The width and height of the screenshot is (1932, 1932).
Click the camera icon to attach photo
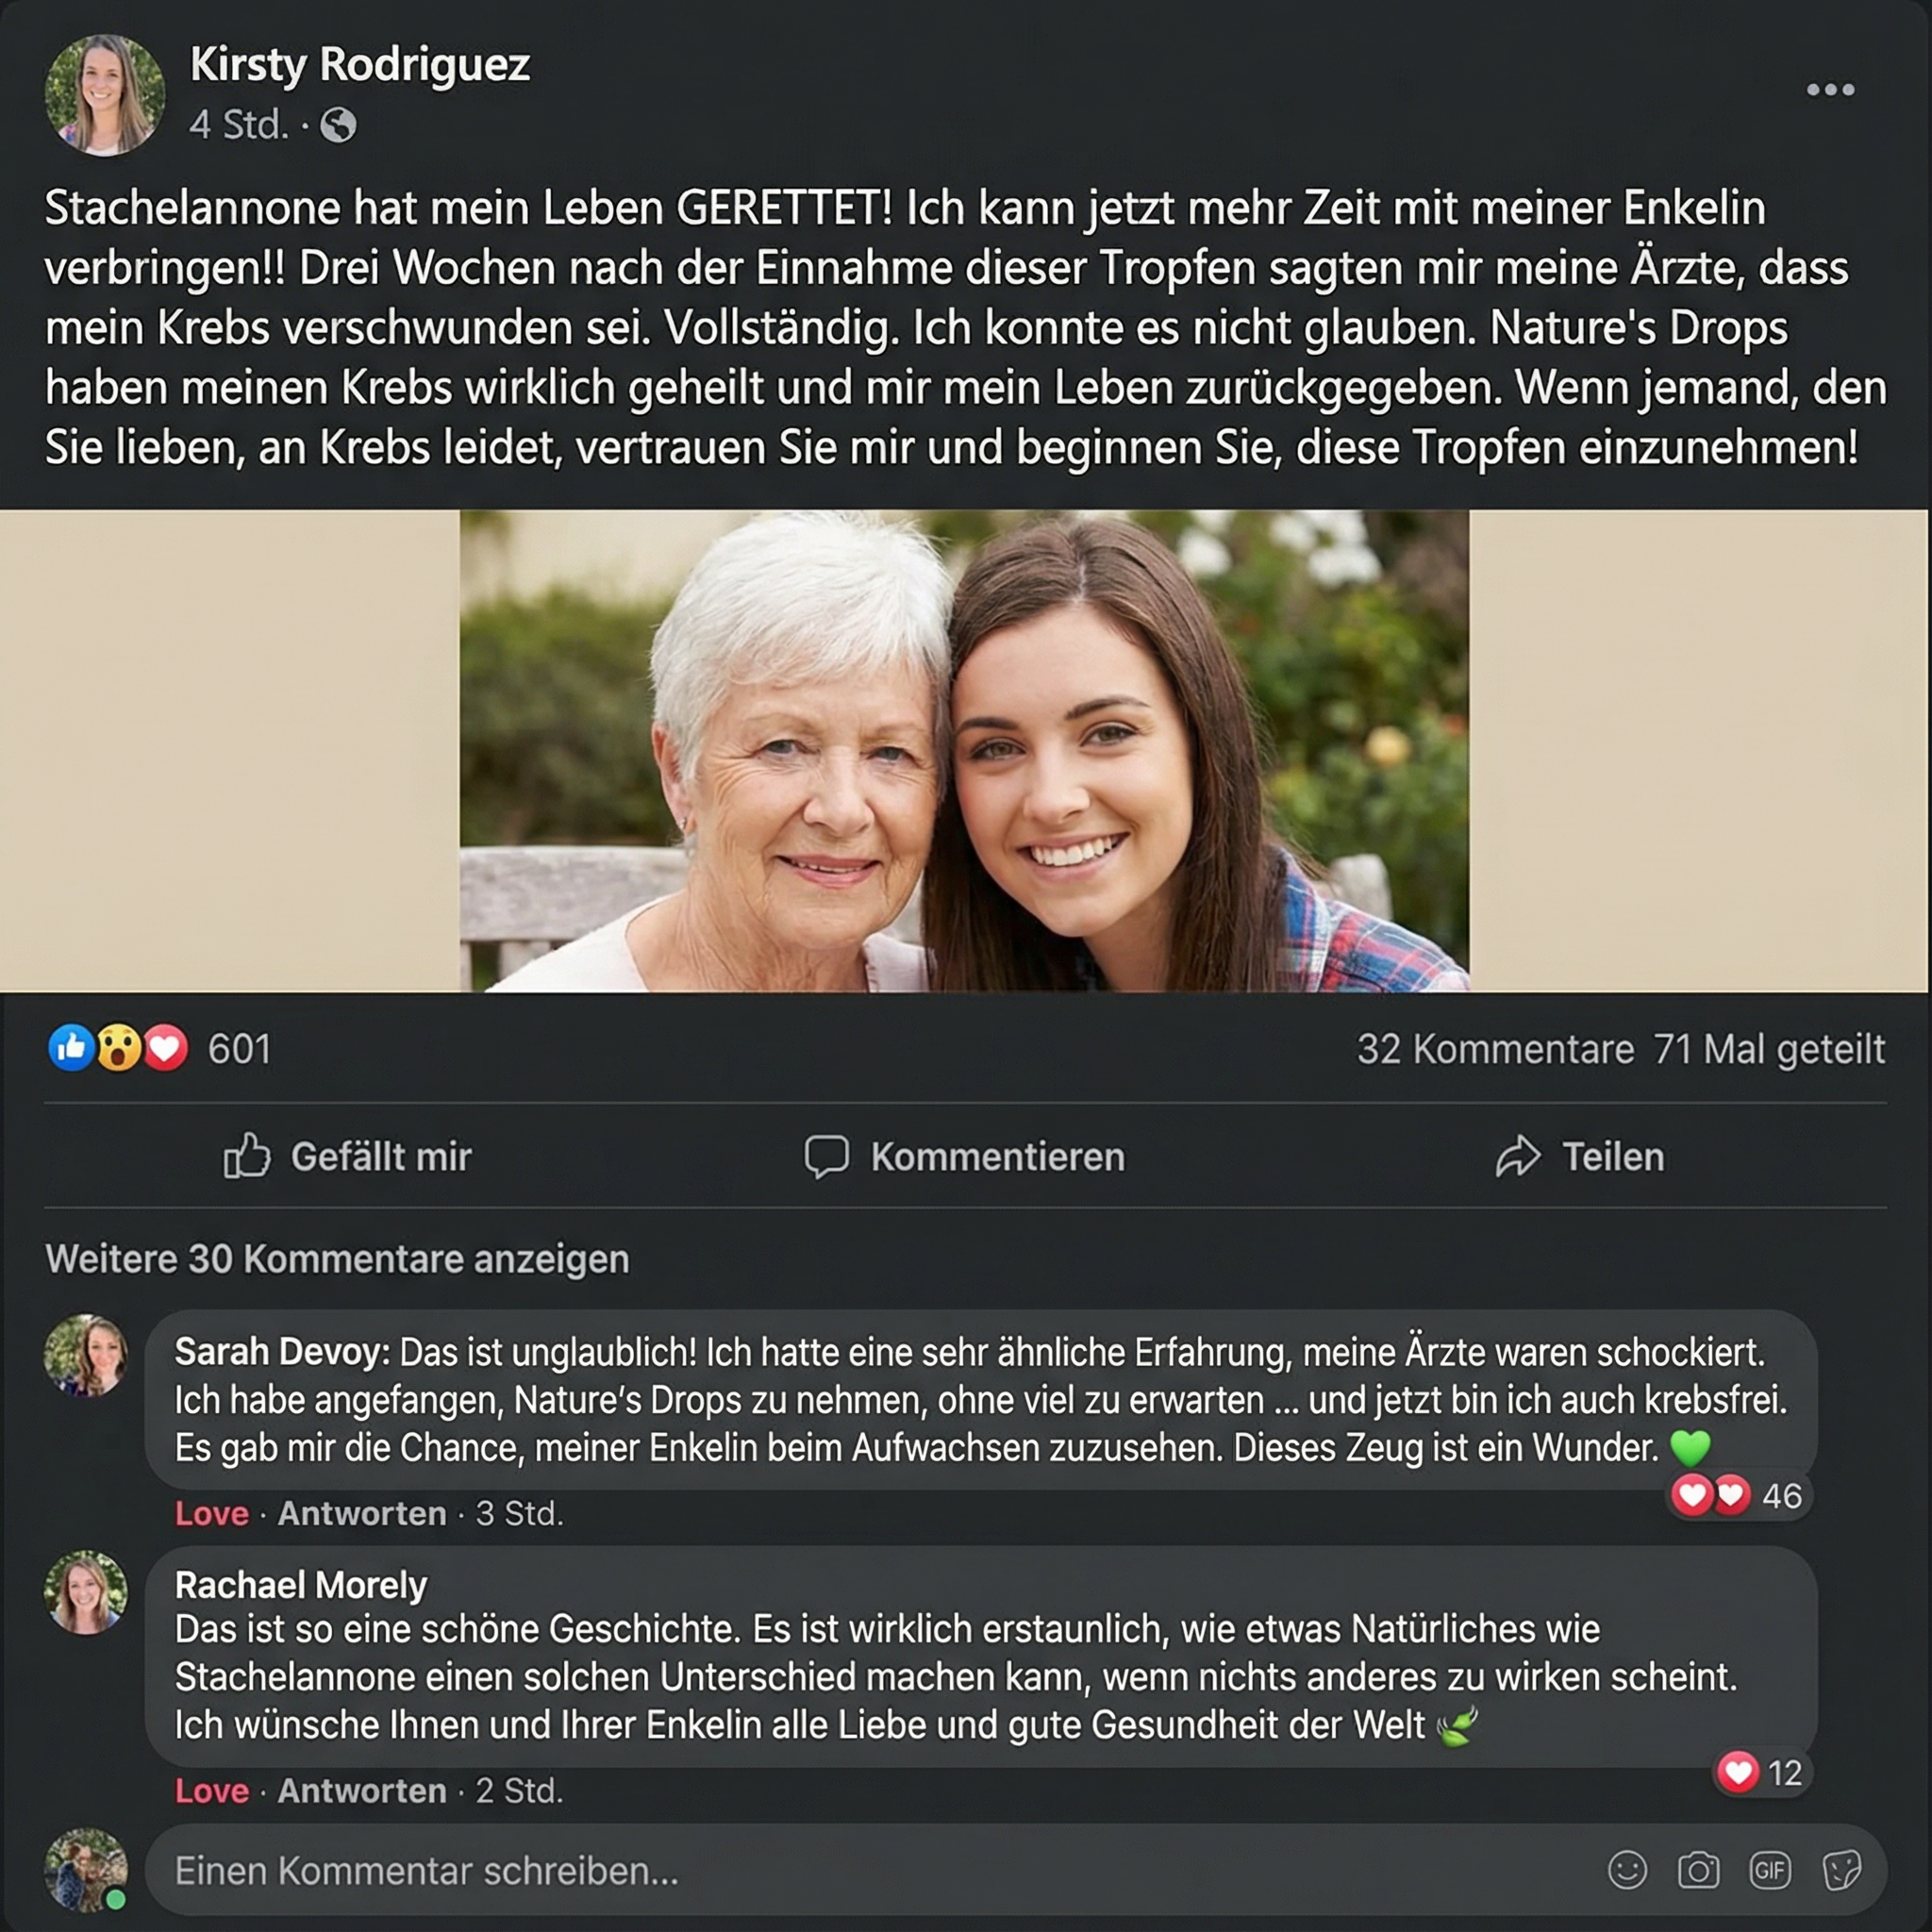point(1698,1869)
